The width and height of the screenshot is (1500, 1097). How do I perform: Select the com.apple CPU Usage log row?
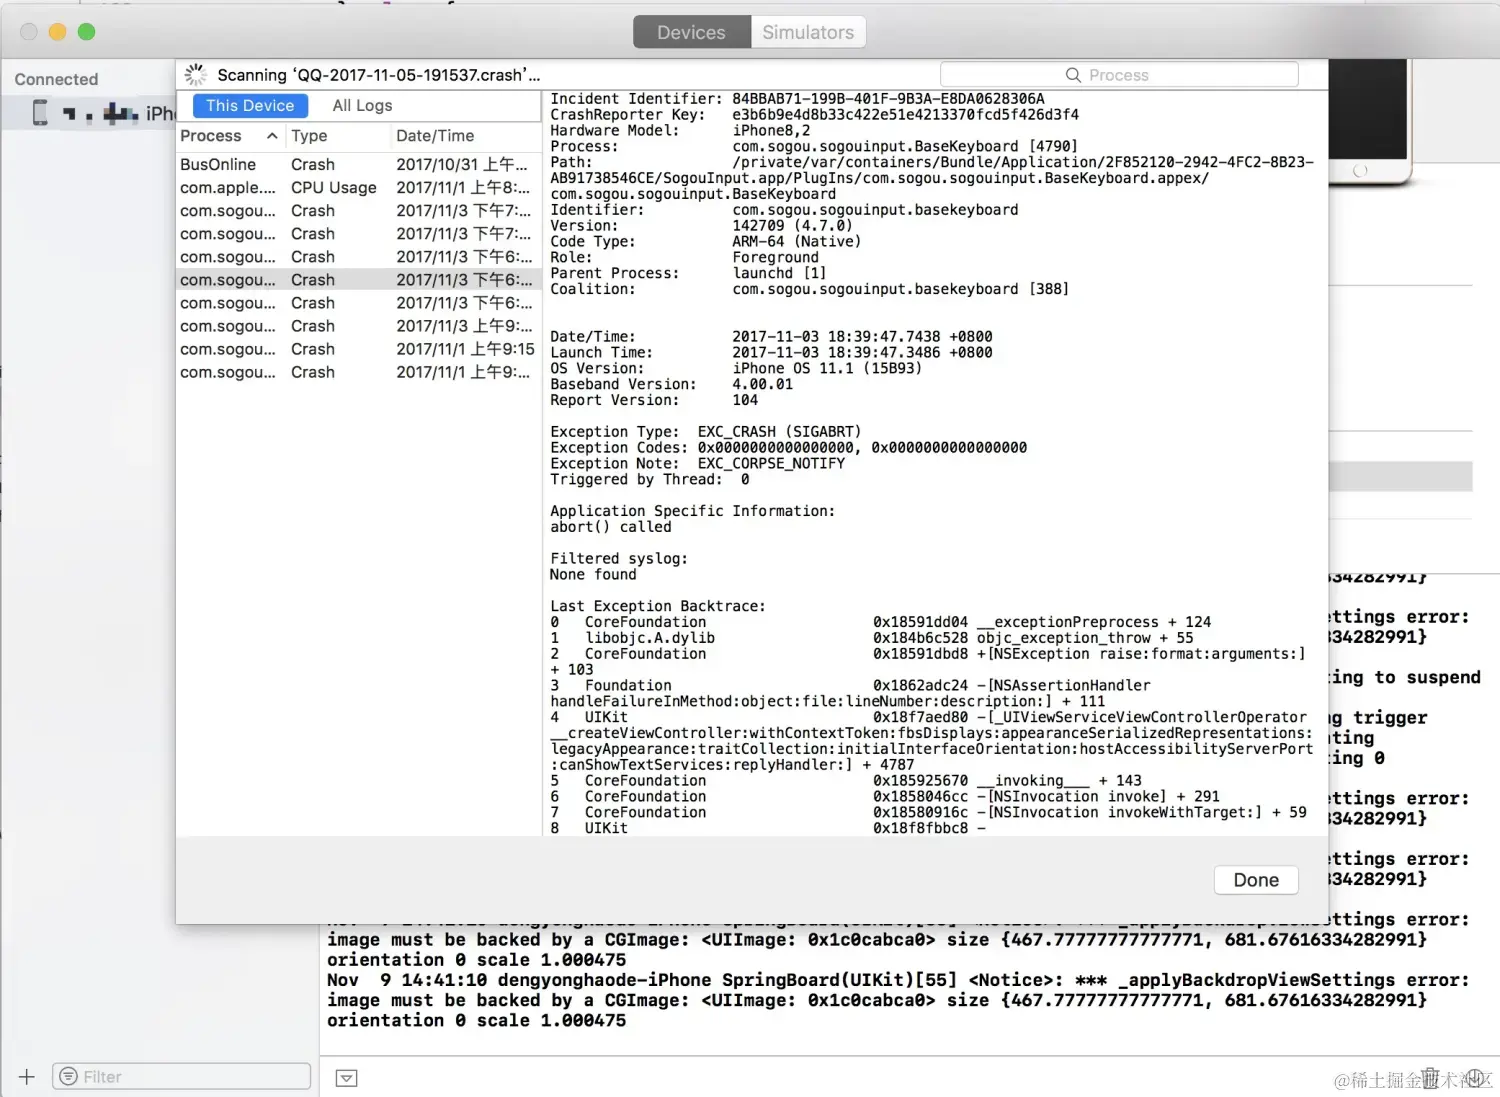click(358, 187)
